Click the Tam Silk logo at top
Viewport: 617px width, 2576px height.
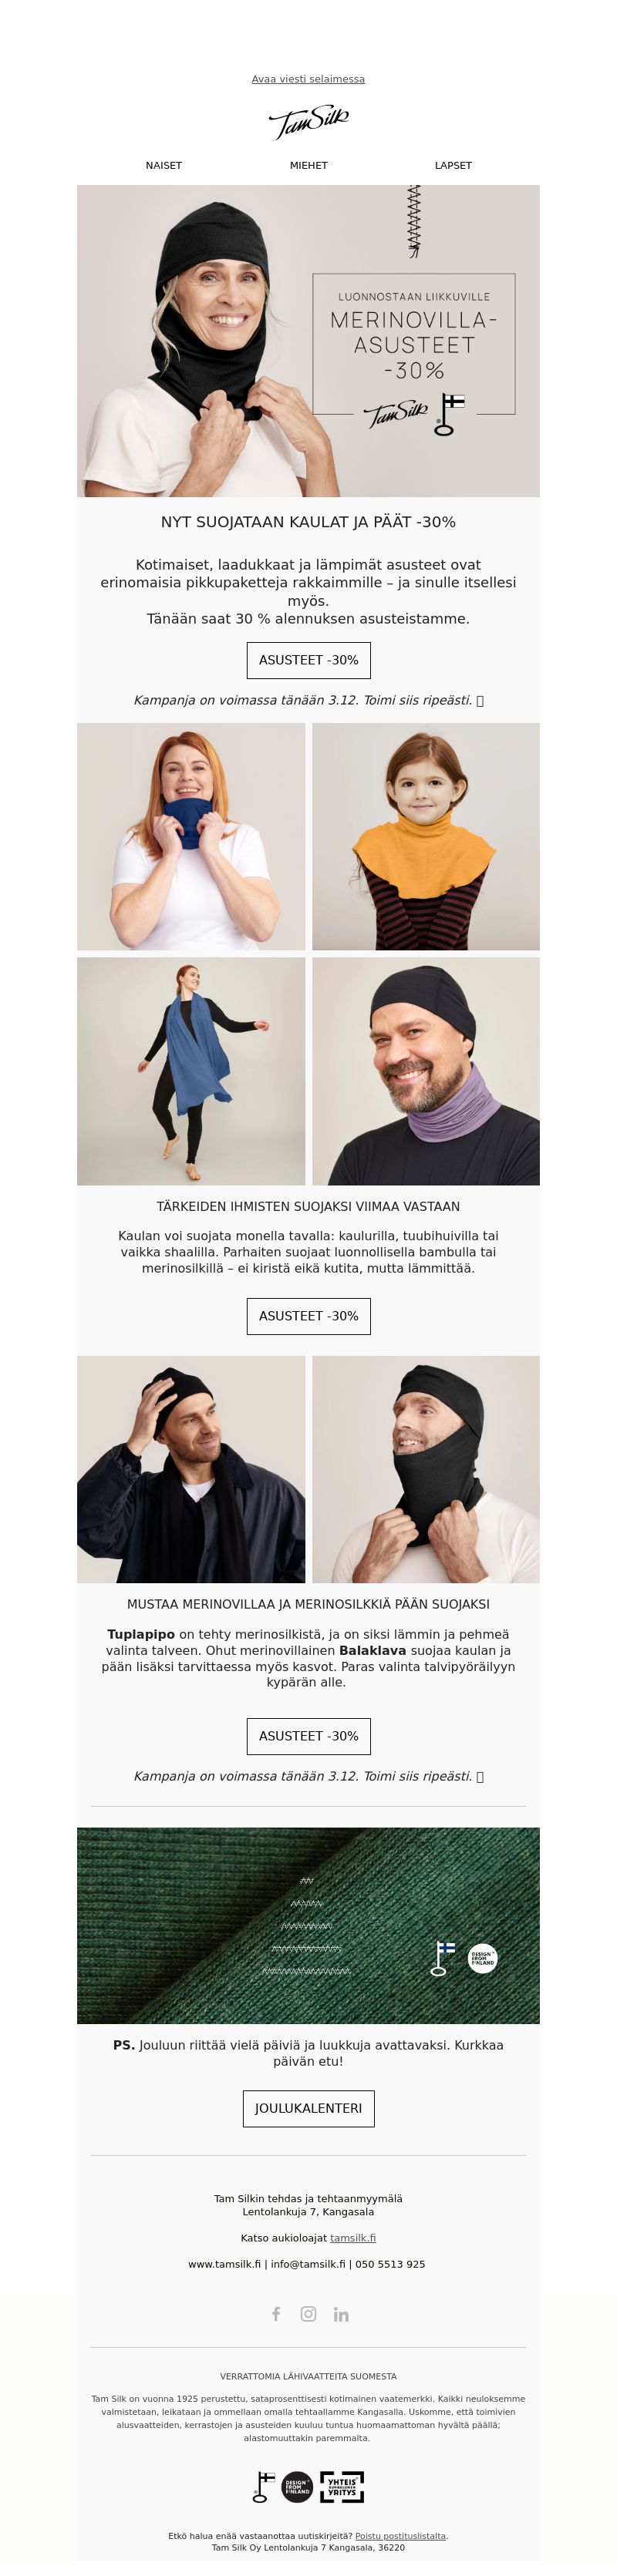click(308, 122)
